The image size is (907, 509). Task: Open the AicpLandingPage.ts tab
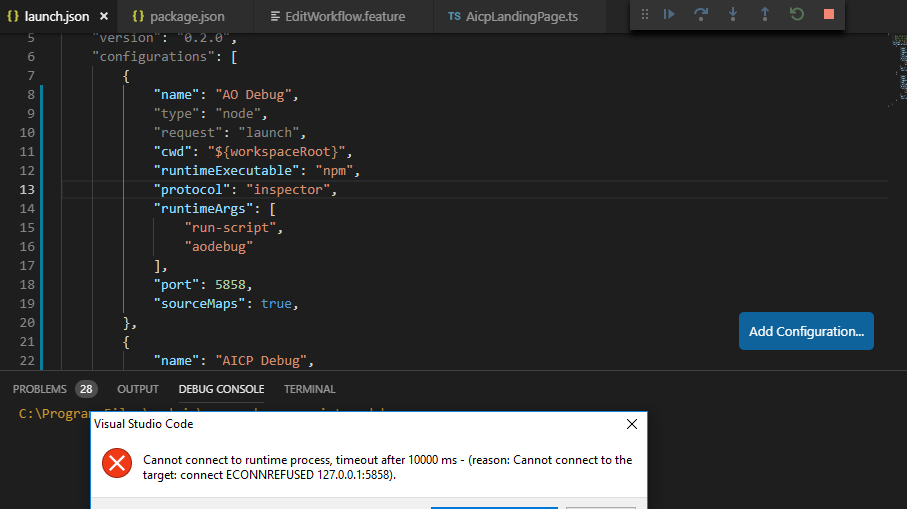522,16
